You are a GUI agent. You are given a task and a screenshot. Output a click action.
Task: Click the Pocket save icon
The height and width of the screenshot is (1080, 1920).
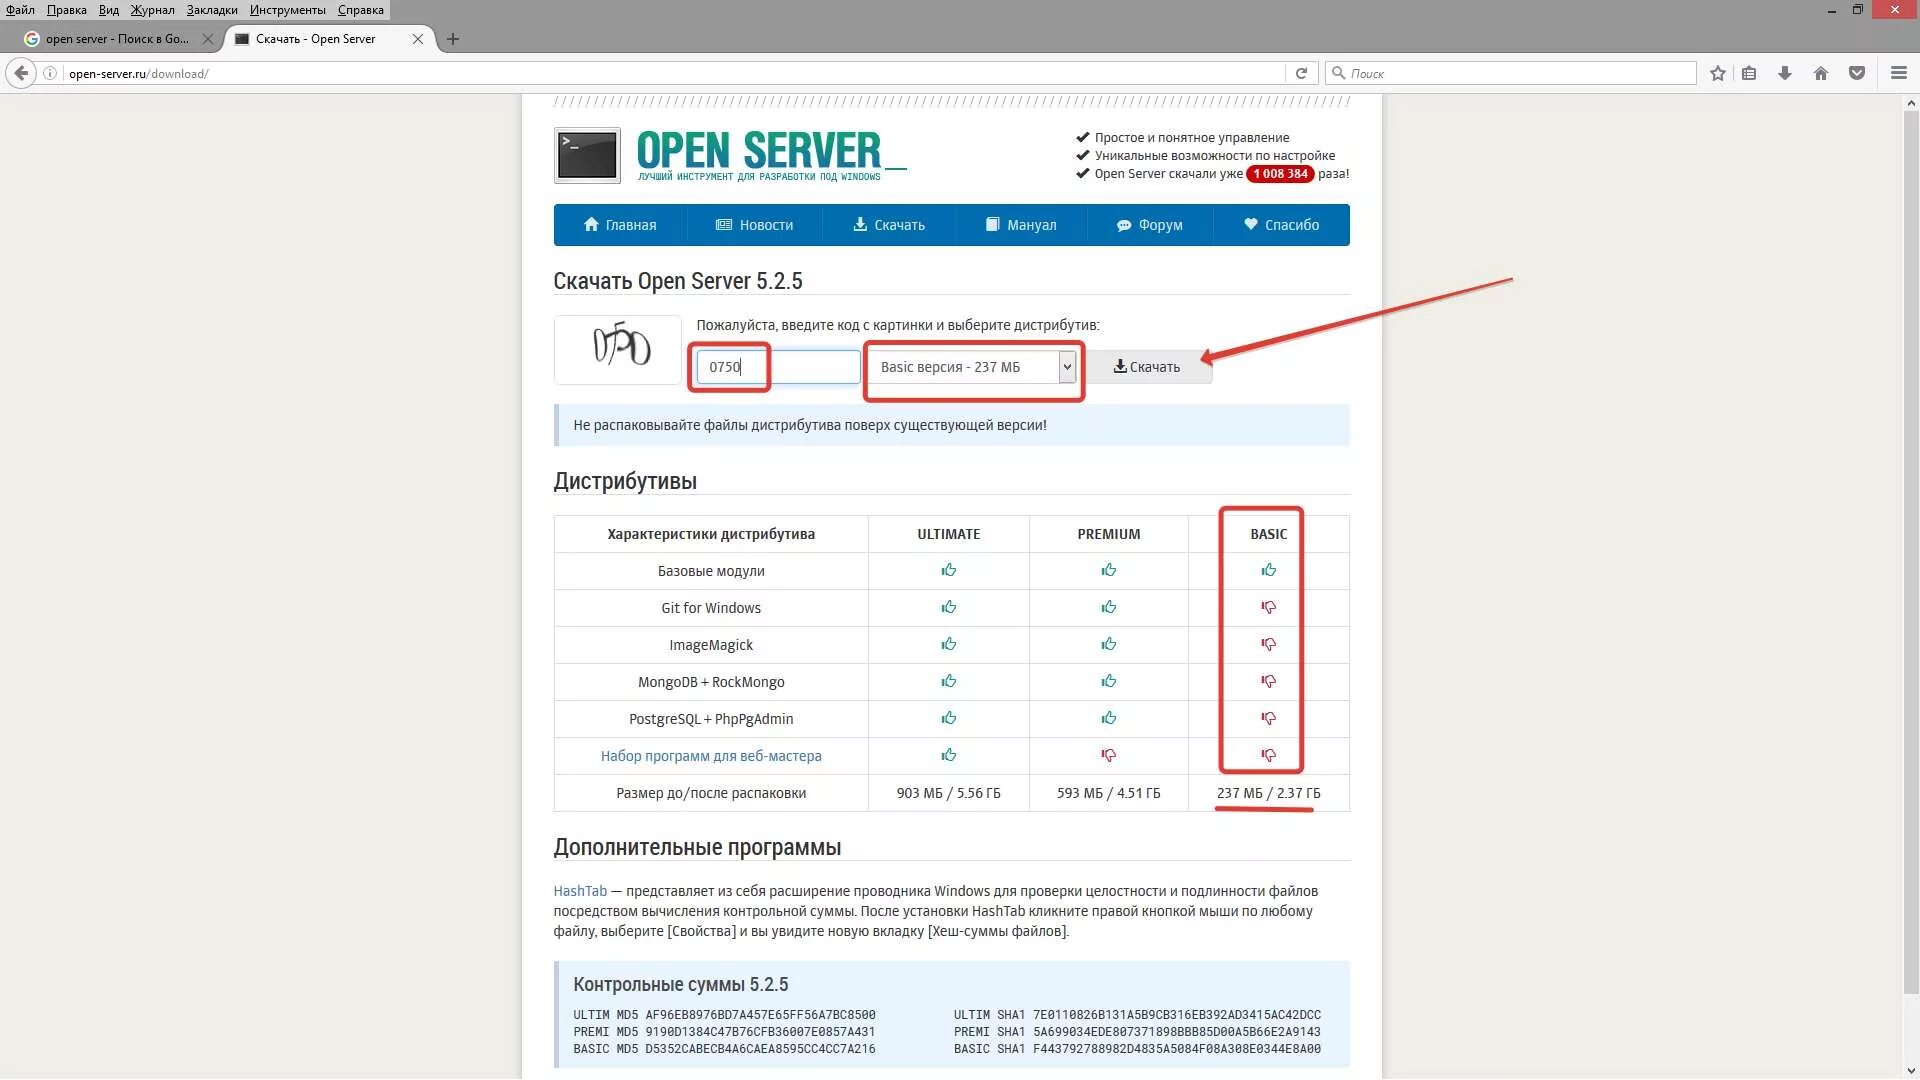[x=1856, y=73]
